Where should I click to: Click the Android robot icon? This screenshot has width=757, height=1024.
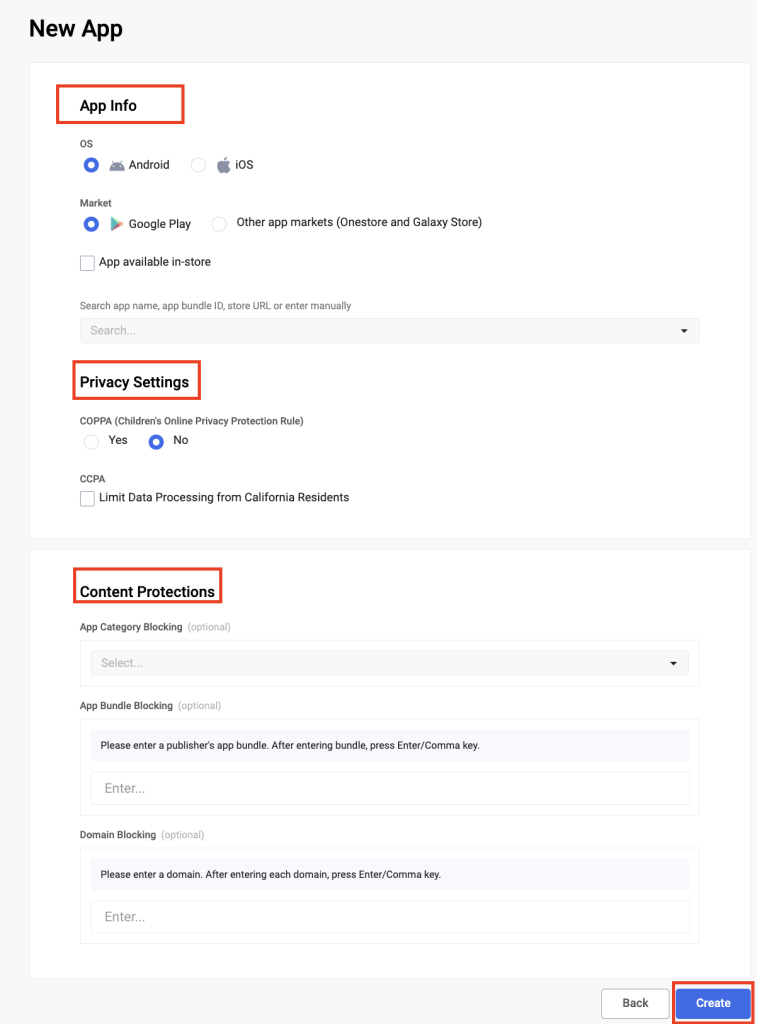point(116,164)
